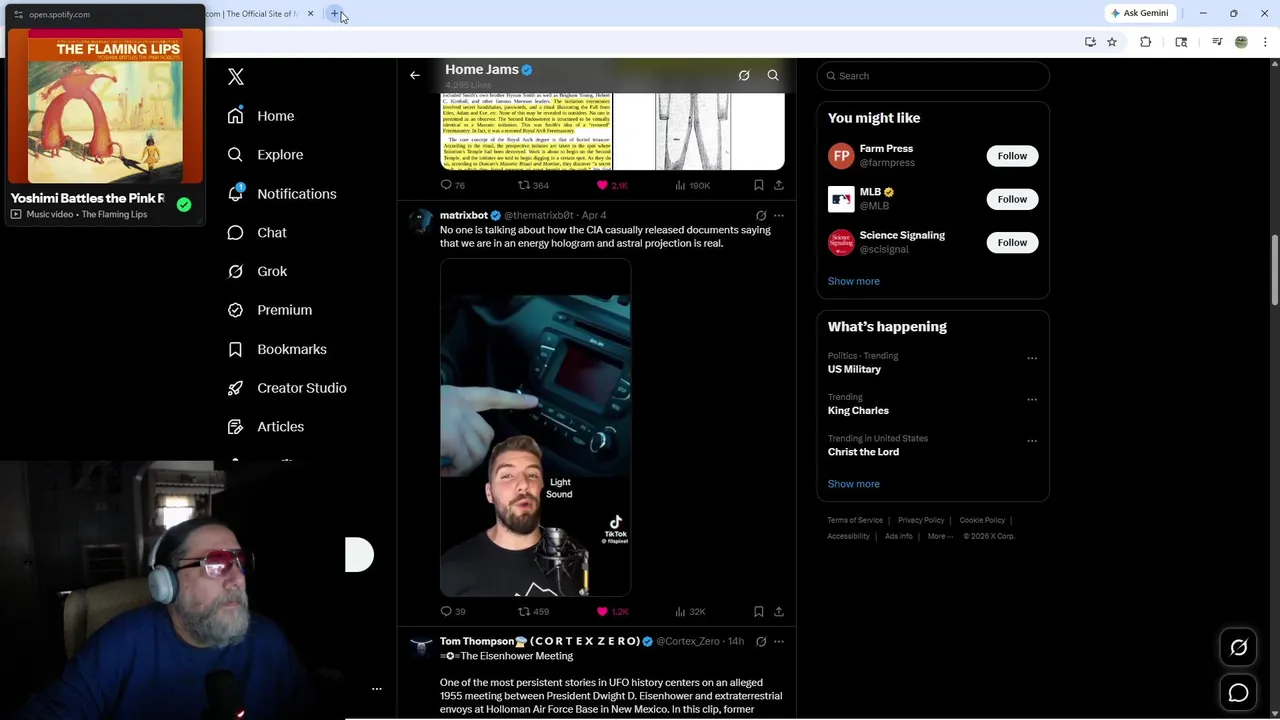Open a new browser tab with the plus button
Viewport: 1280px width, 720px height.
point(335,14)
